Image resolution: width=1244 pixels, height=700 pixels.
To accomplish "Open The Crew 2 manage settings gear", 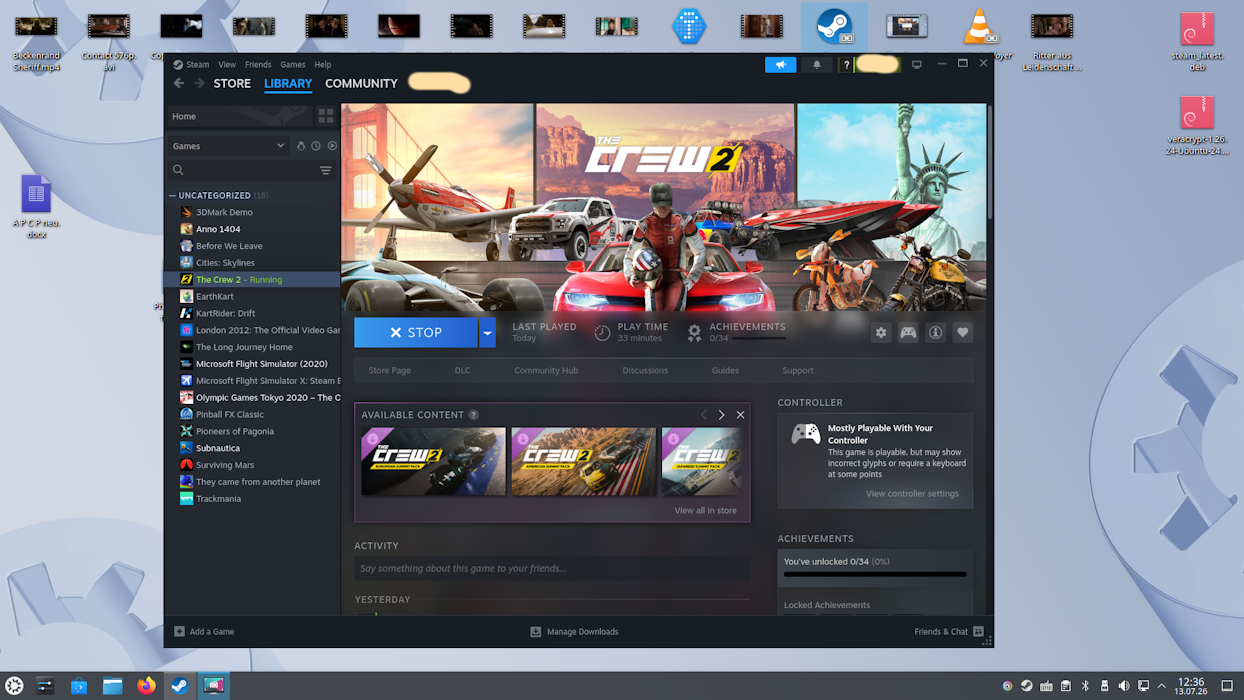I will pyautogui.click(x=881, y=333).
